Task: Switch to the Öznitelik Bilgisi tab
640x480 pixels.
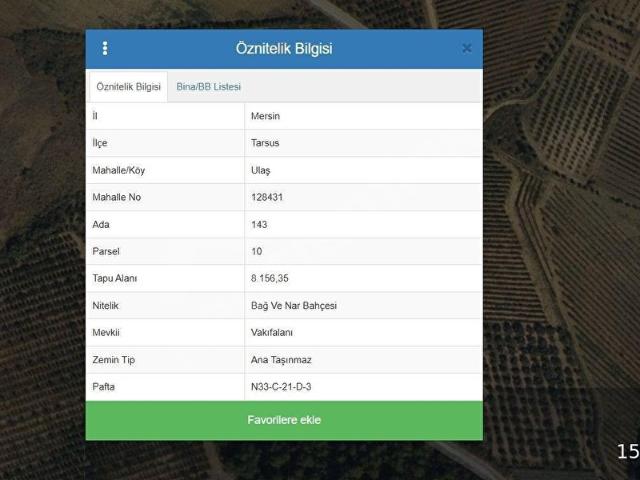Action: click(128, 87)
